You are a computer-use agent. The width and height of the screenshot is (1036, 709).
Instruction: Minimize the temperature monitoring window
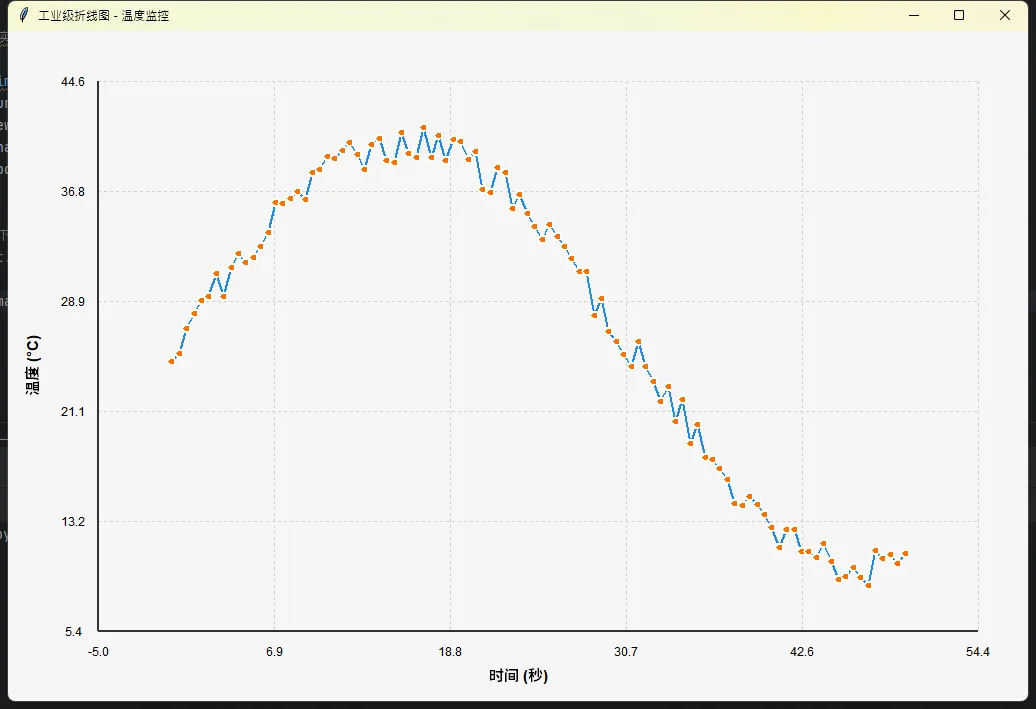tap(913, 15)
